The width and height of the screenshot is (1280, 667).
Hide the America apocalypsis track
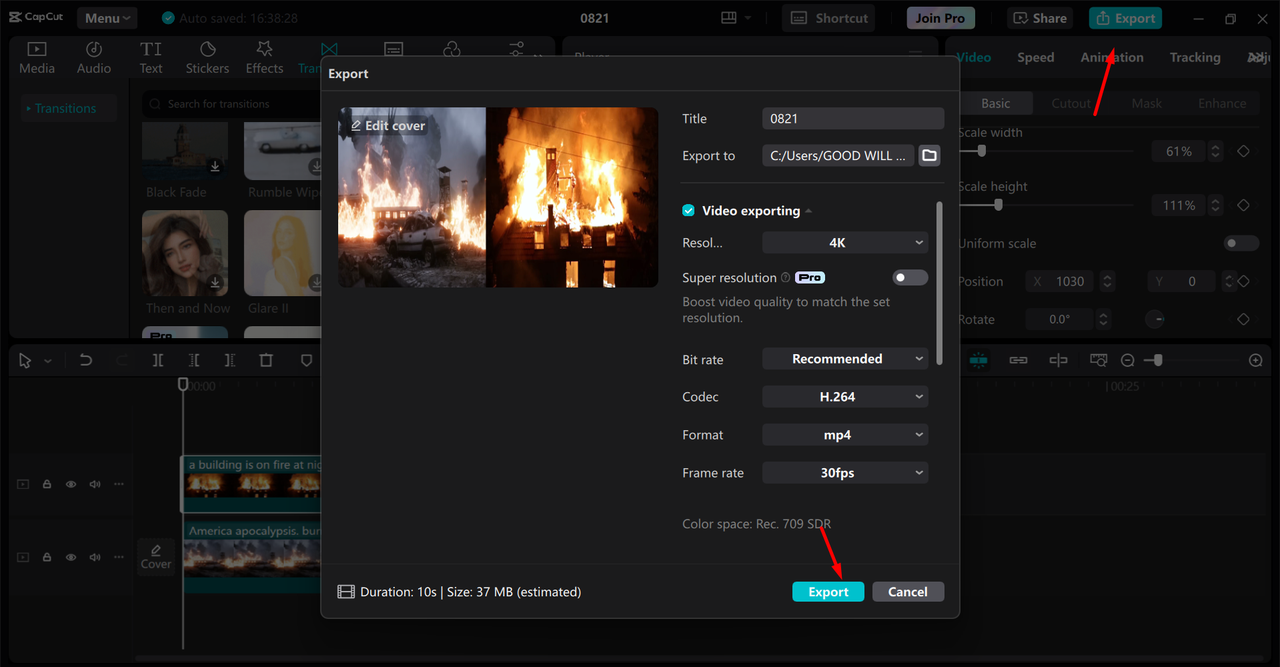pos(71,557)
